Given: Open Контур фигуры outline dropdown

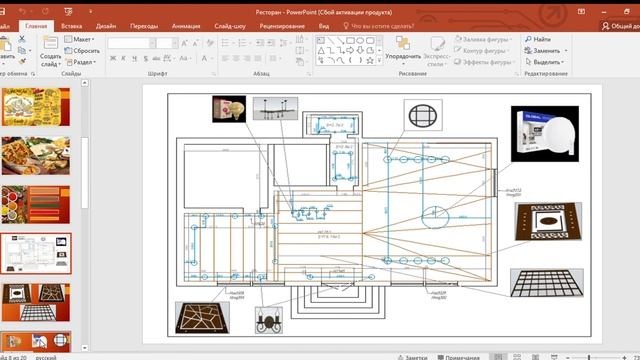Looking at the screenshot, I should pyautogui.click(x=482, y=51).
